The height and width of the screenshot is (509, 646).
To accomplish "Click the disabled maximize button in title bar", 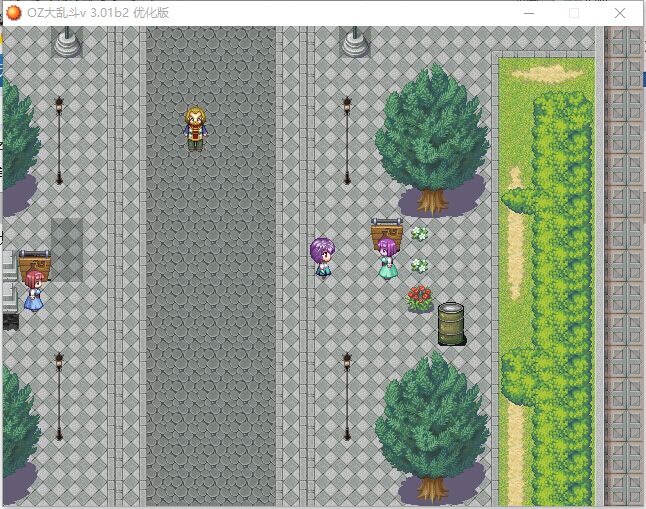I will point(574,13).
